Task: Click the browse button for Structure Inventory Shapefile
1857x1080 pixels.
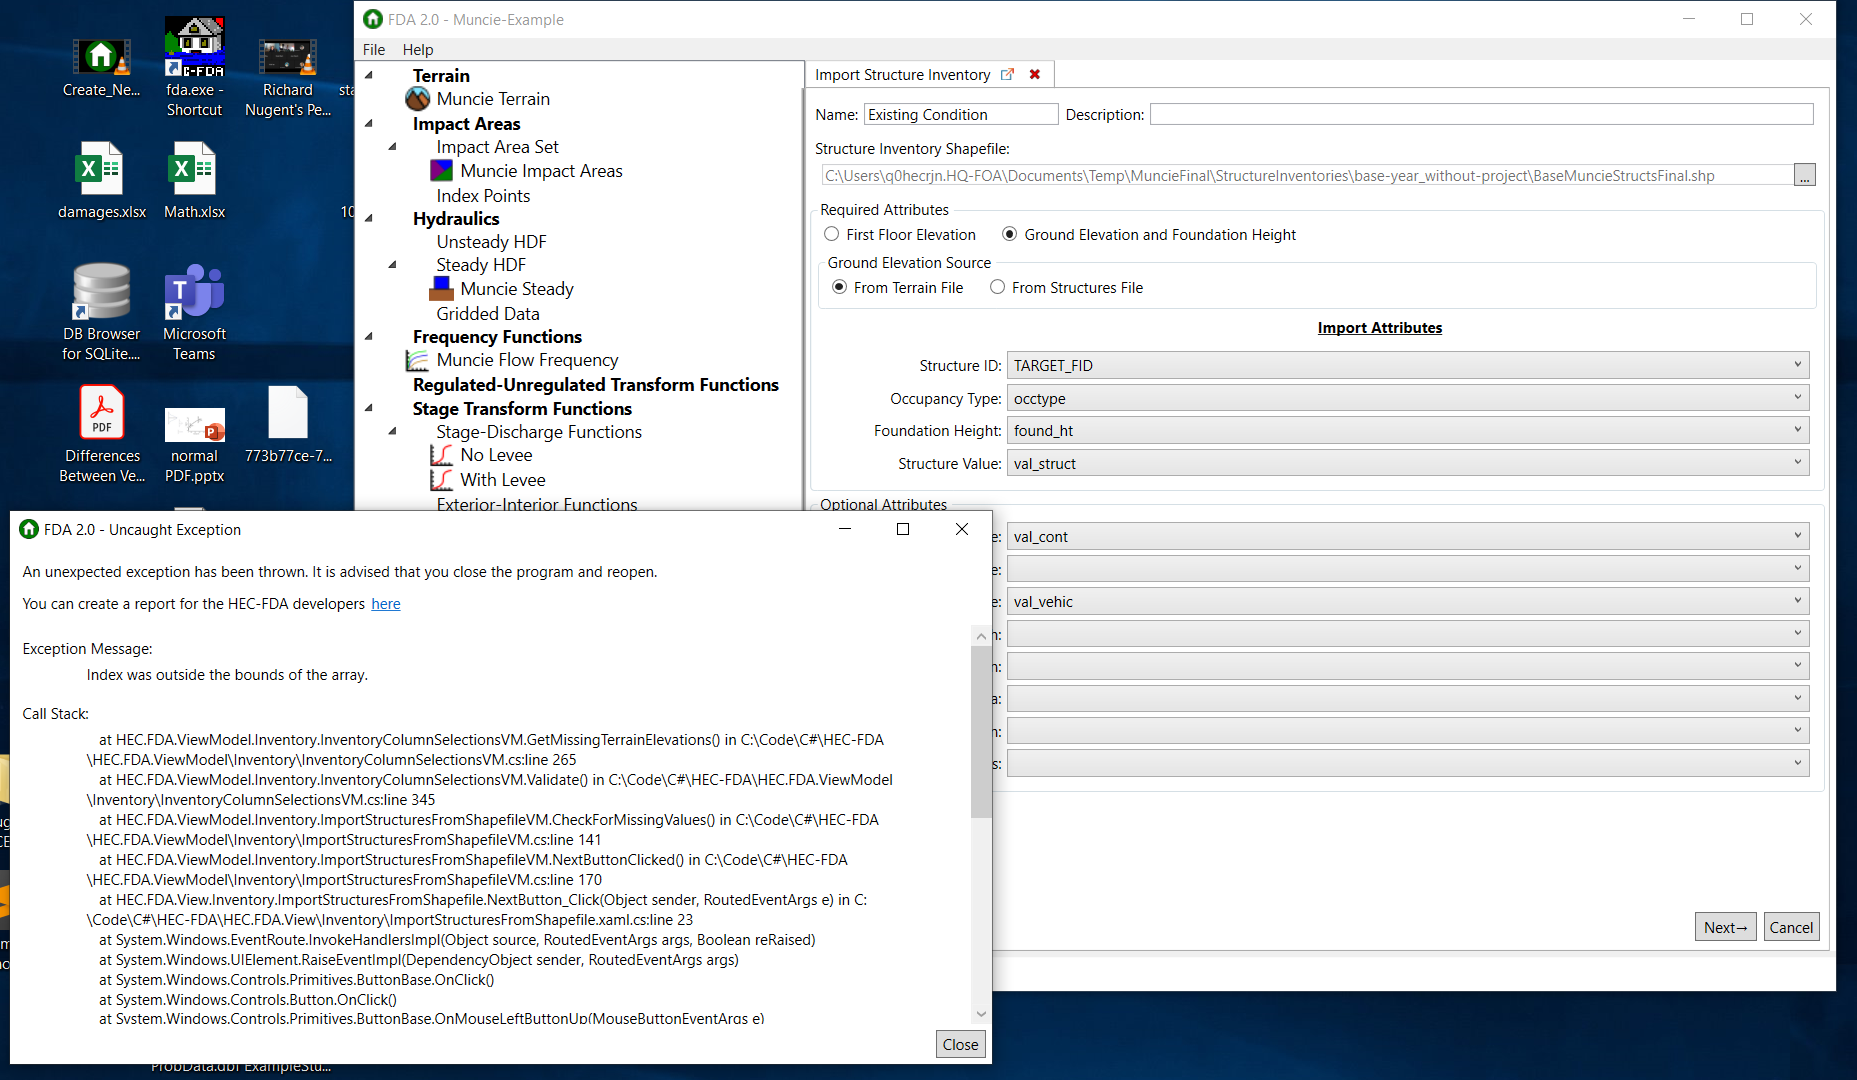Action: (1804, 174)
